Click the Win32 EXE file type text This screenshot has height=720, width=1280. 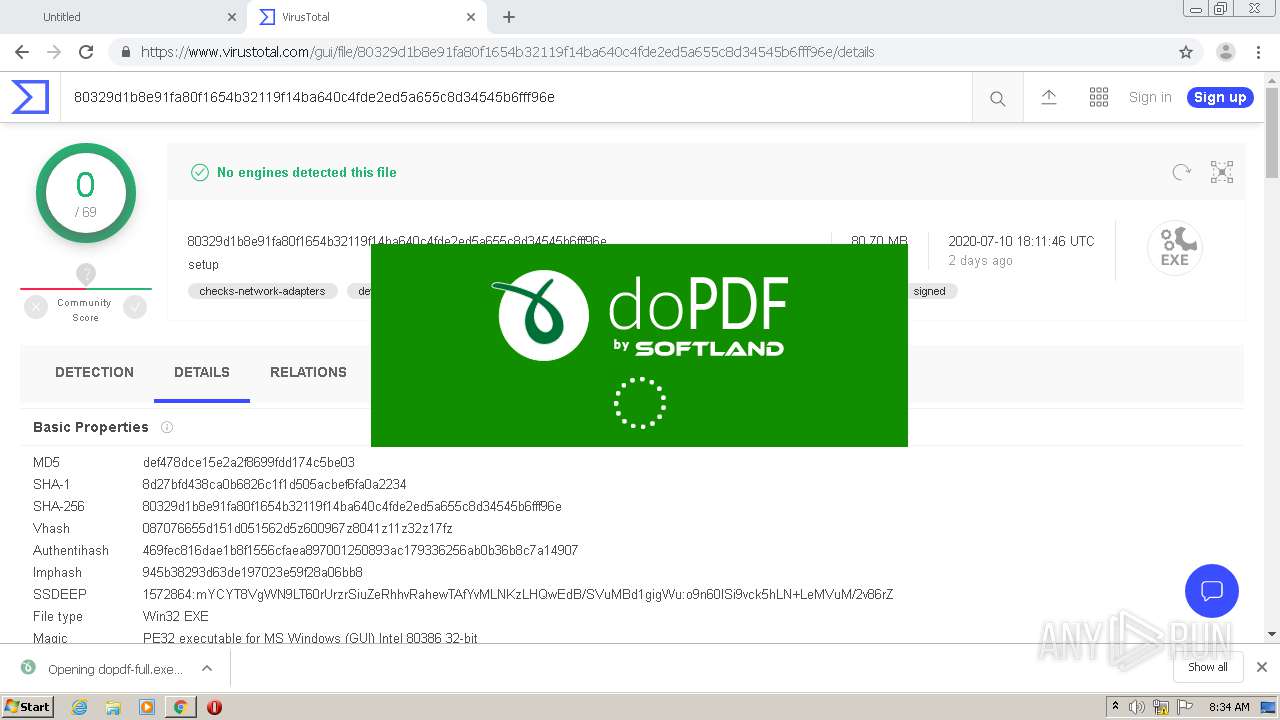coord(176,616)
